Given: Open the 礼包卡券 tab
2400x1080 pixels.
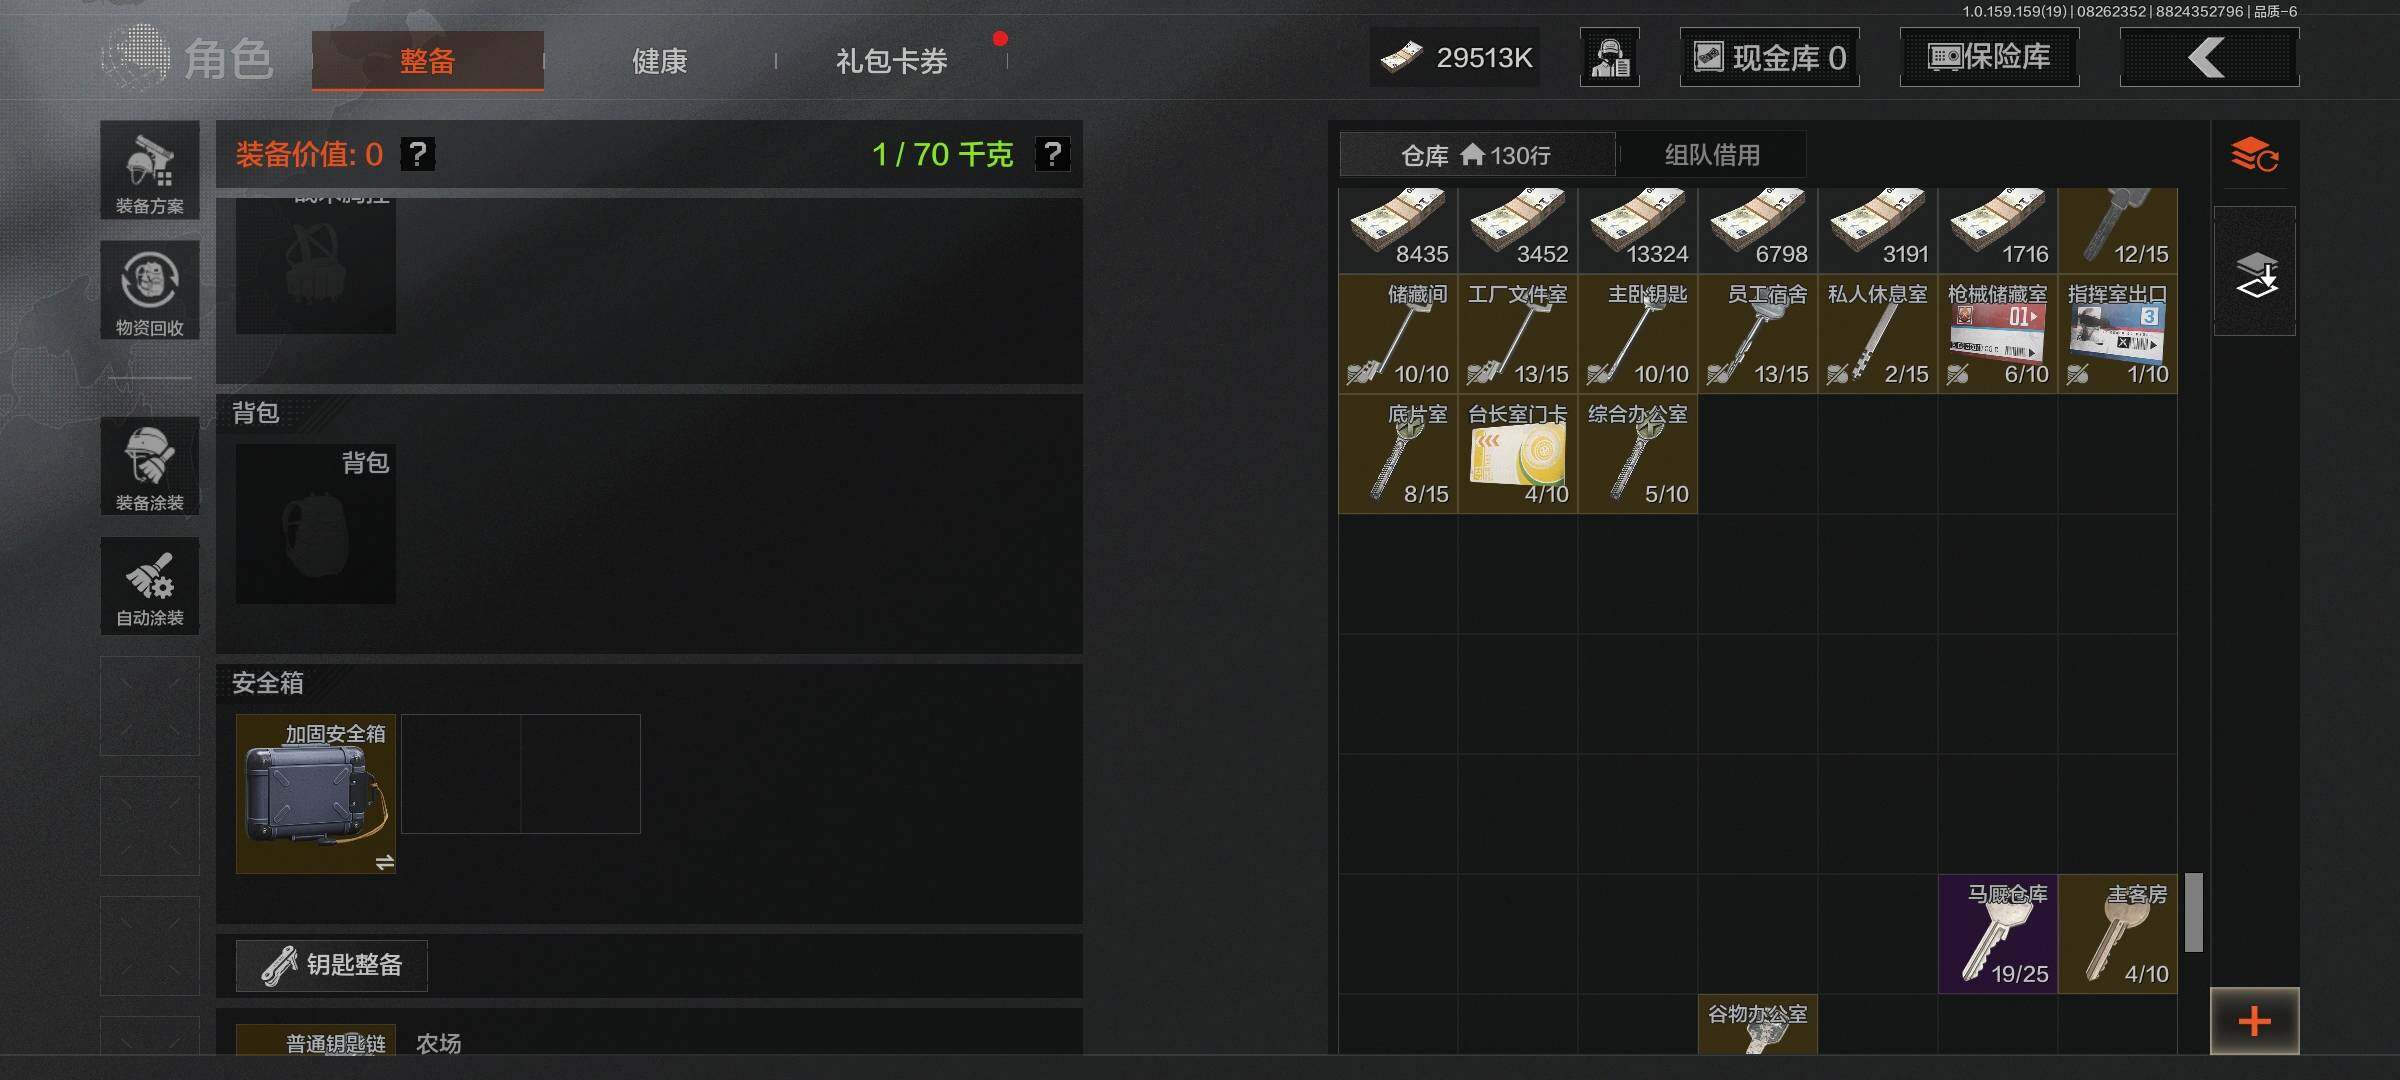Looking at the screenshot, I should pos(892,61).
